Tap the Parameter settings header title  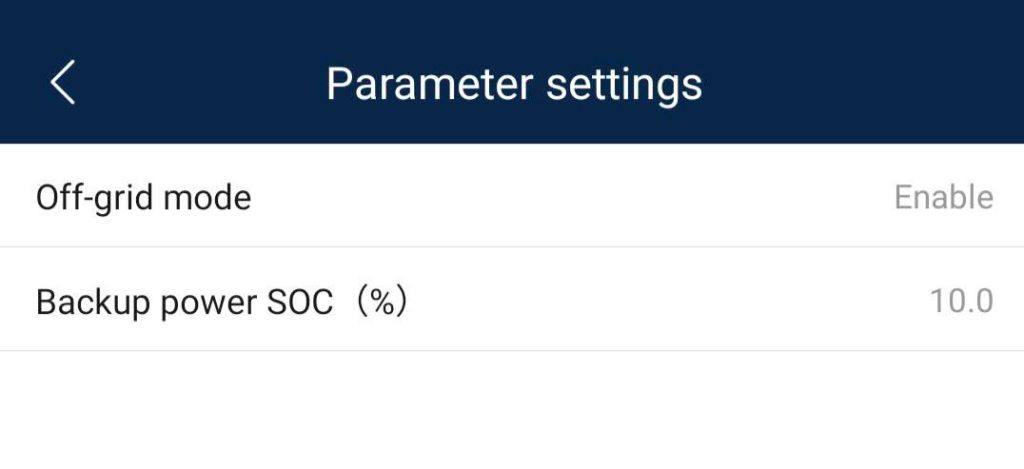pyautogui.click(x=514, y=85)
